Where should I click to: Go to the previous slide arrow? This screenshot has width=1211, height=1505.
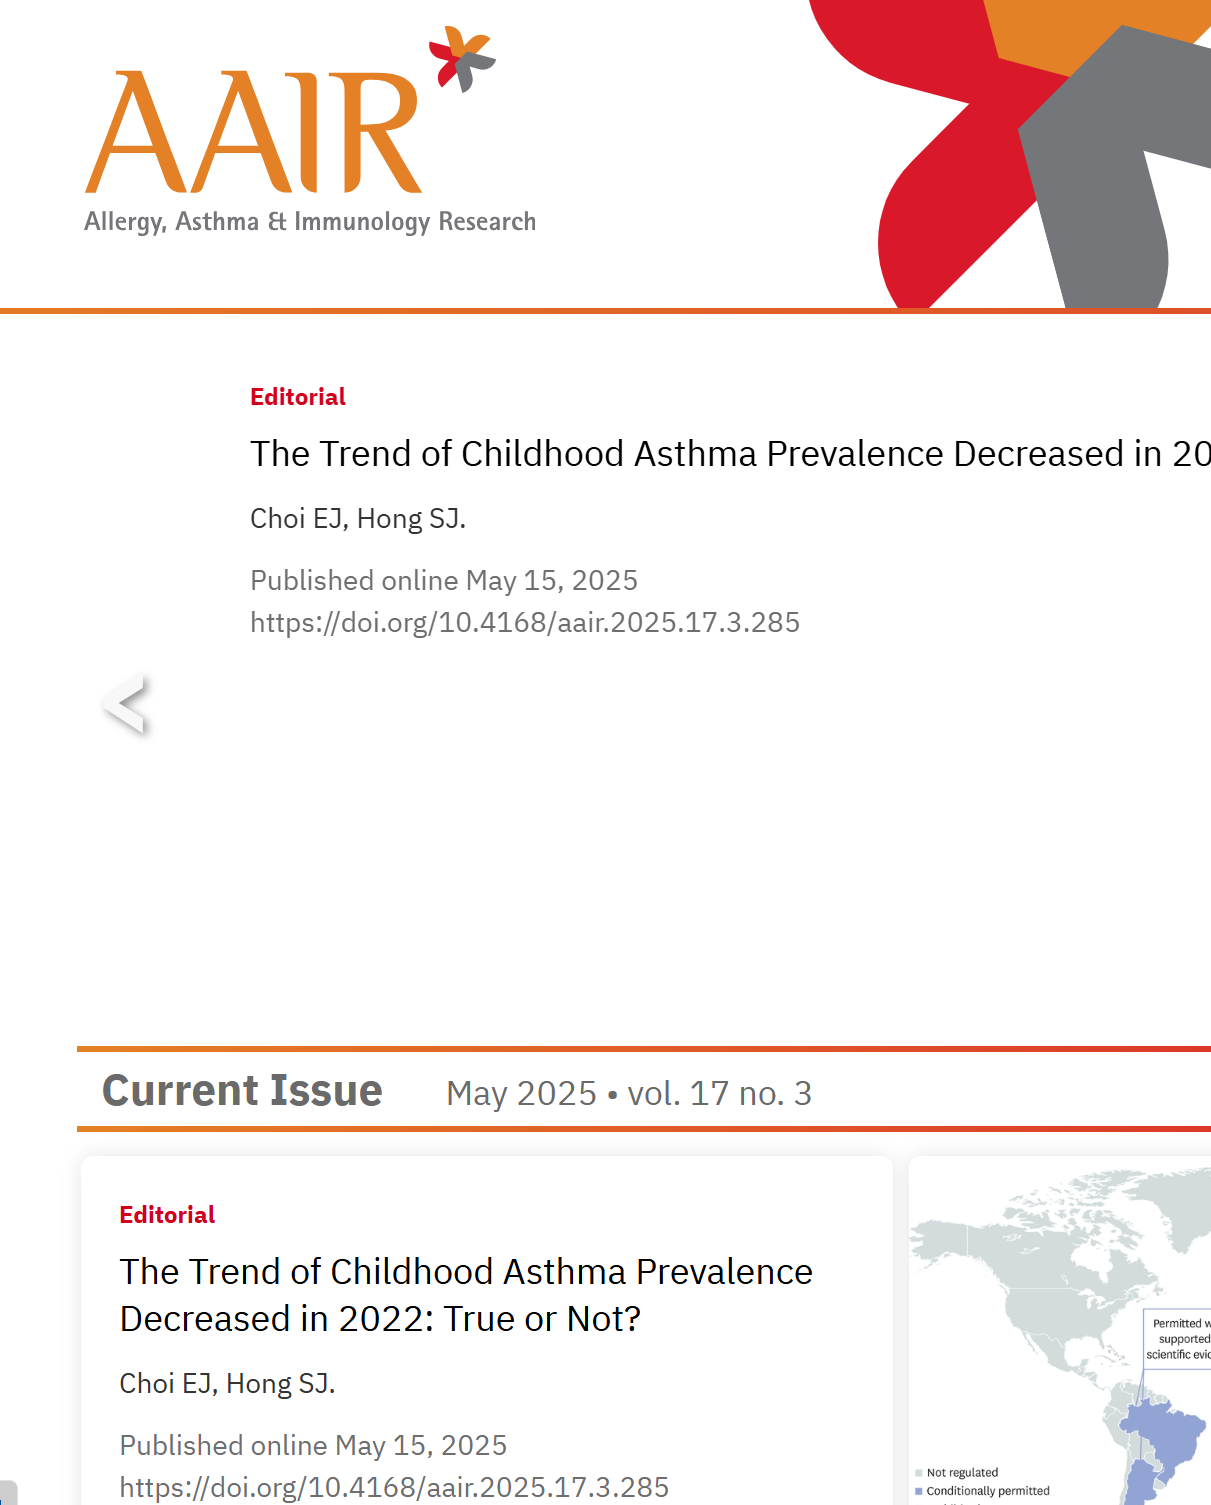click(126, 704)
